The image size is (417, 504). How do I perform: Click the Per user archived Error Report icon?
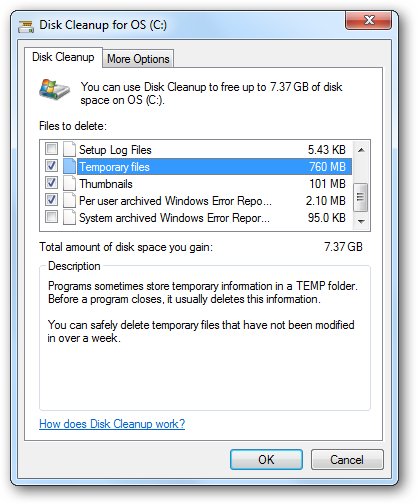coord(69,200)
